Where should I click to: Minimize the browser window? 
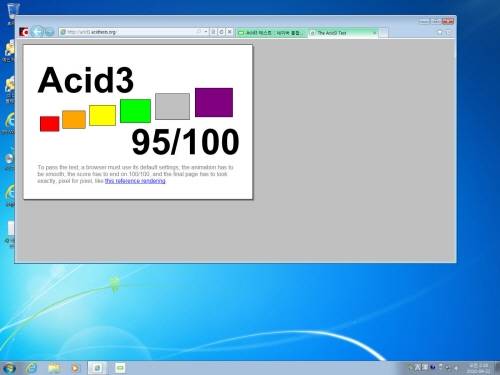click(424, 21)
